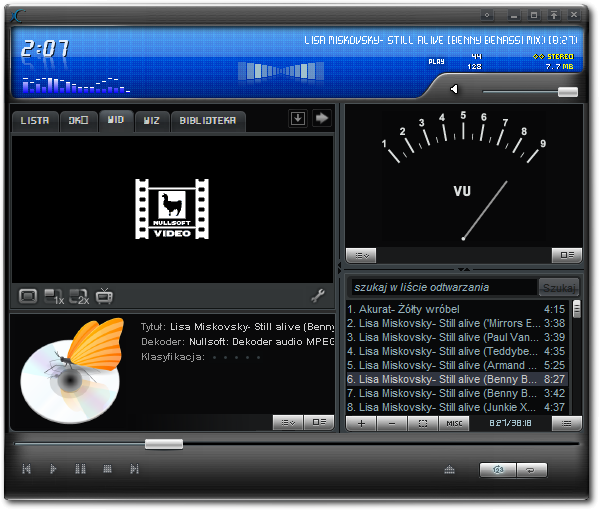Open the WIZ visualization tab
Viewport: 599px width, 510px height.
[x=152, y=121]
